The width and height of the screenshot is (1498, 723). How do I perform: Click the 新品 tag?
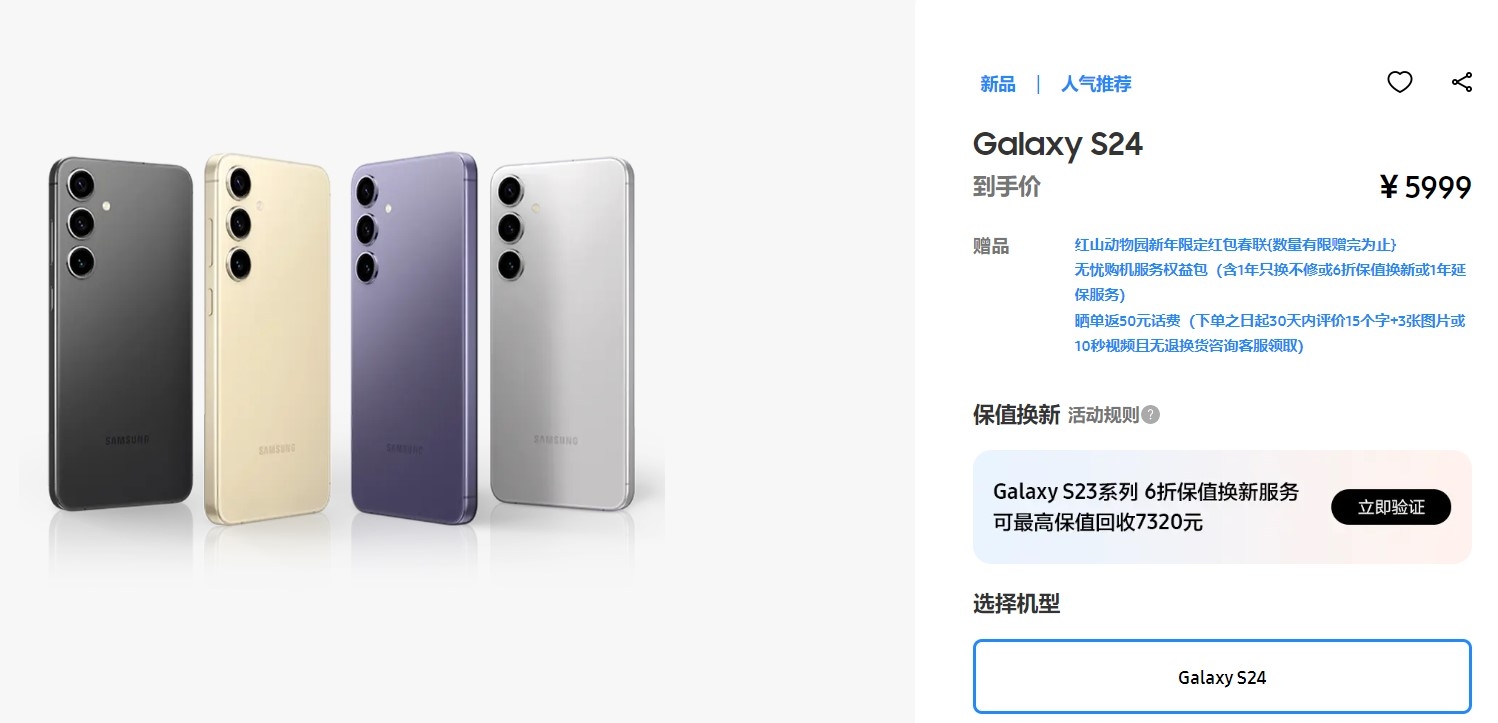point(997,84)
